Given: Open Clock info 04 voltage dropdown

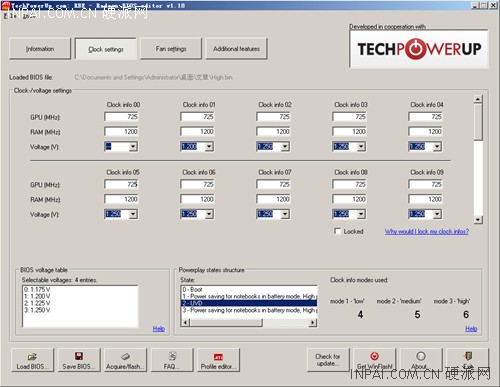Looking at the screenshot, I should click(437, 147).
